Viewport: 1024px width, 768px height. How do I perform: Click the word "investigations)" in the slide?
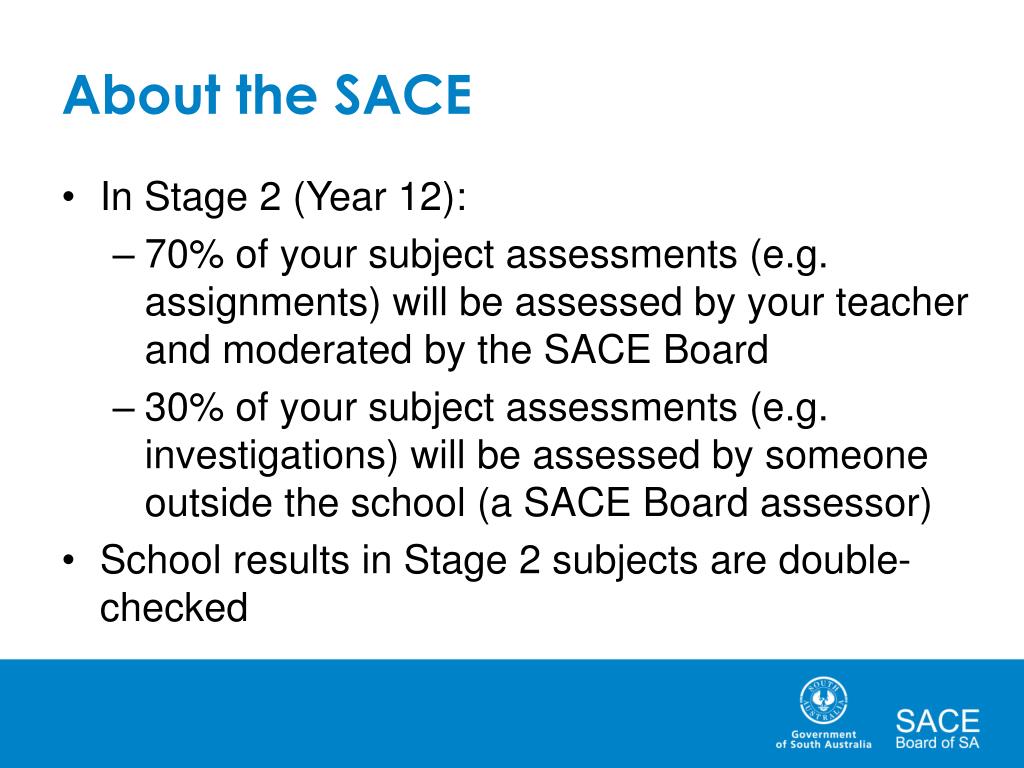click(x=271, y=456)
